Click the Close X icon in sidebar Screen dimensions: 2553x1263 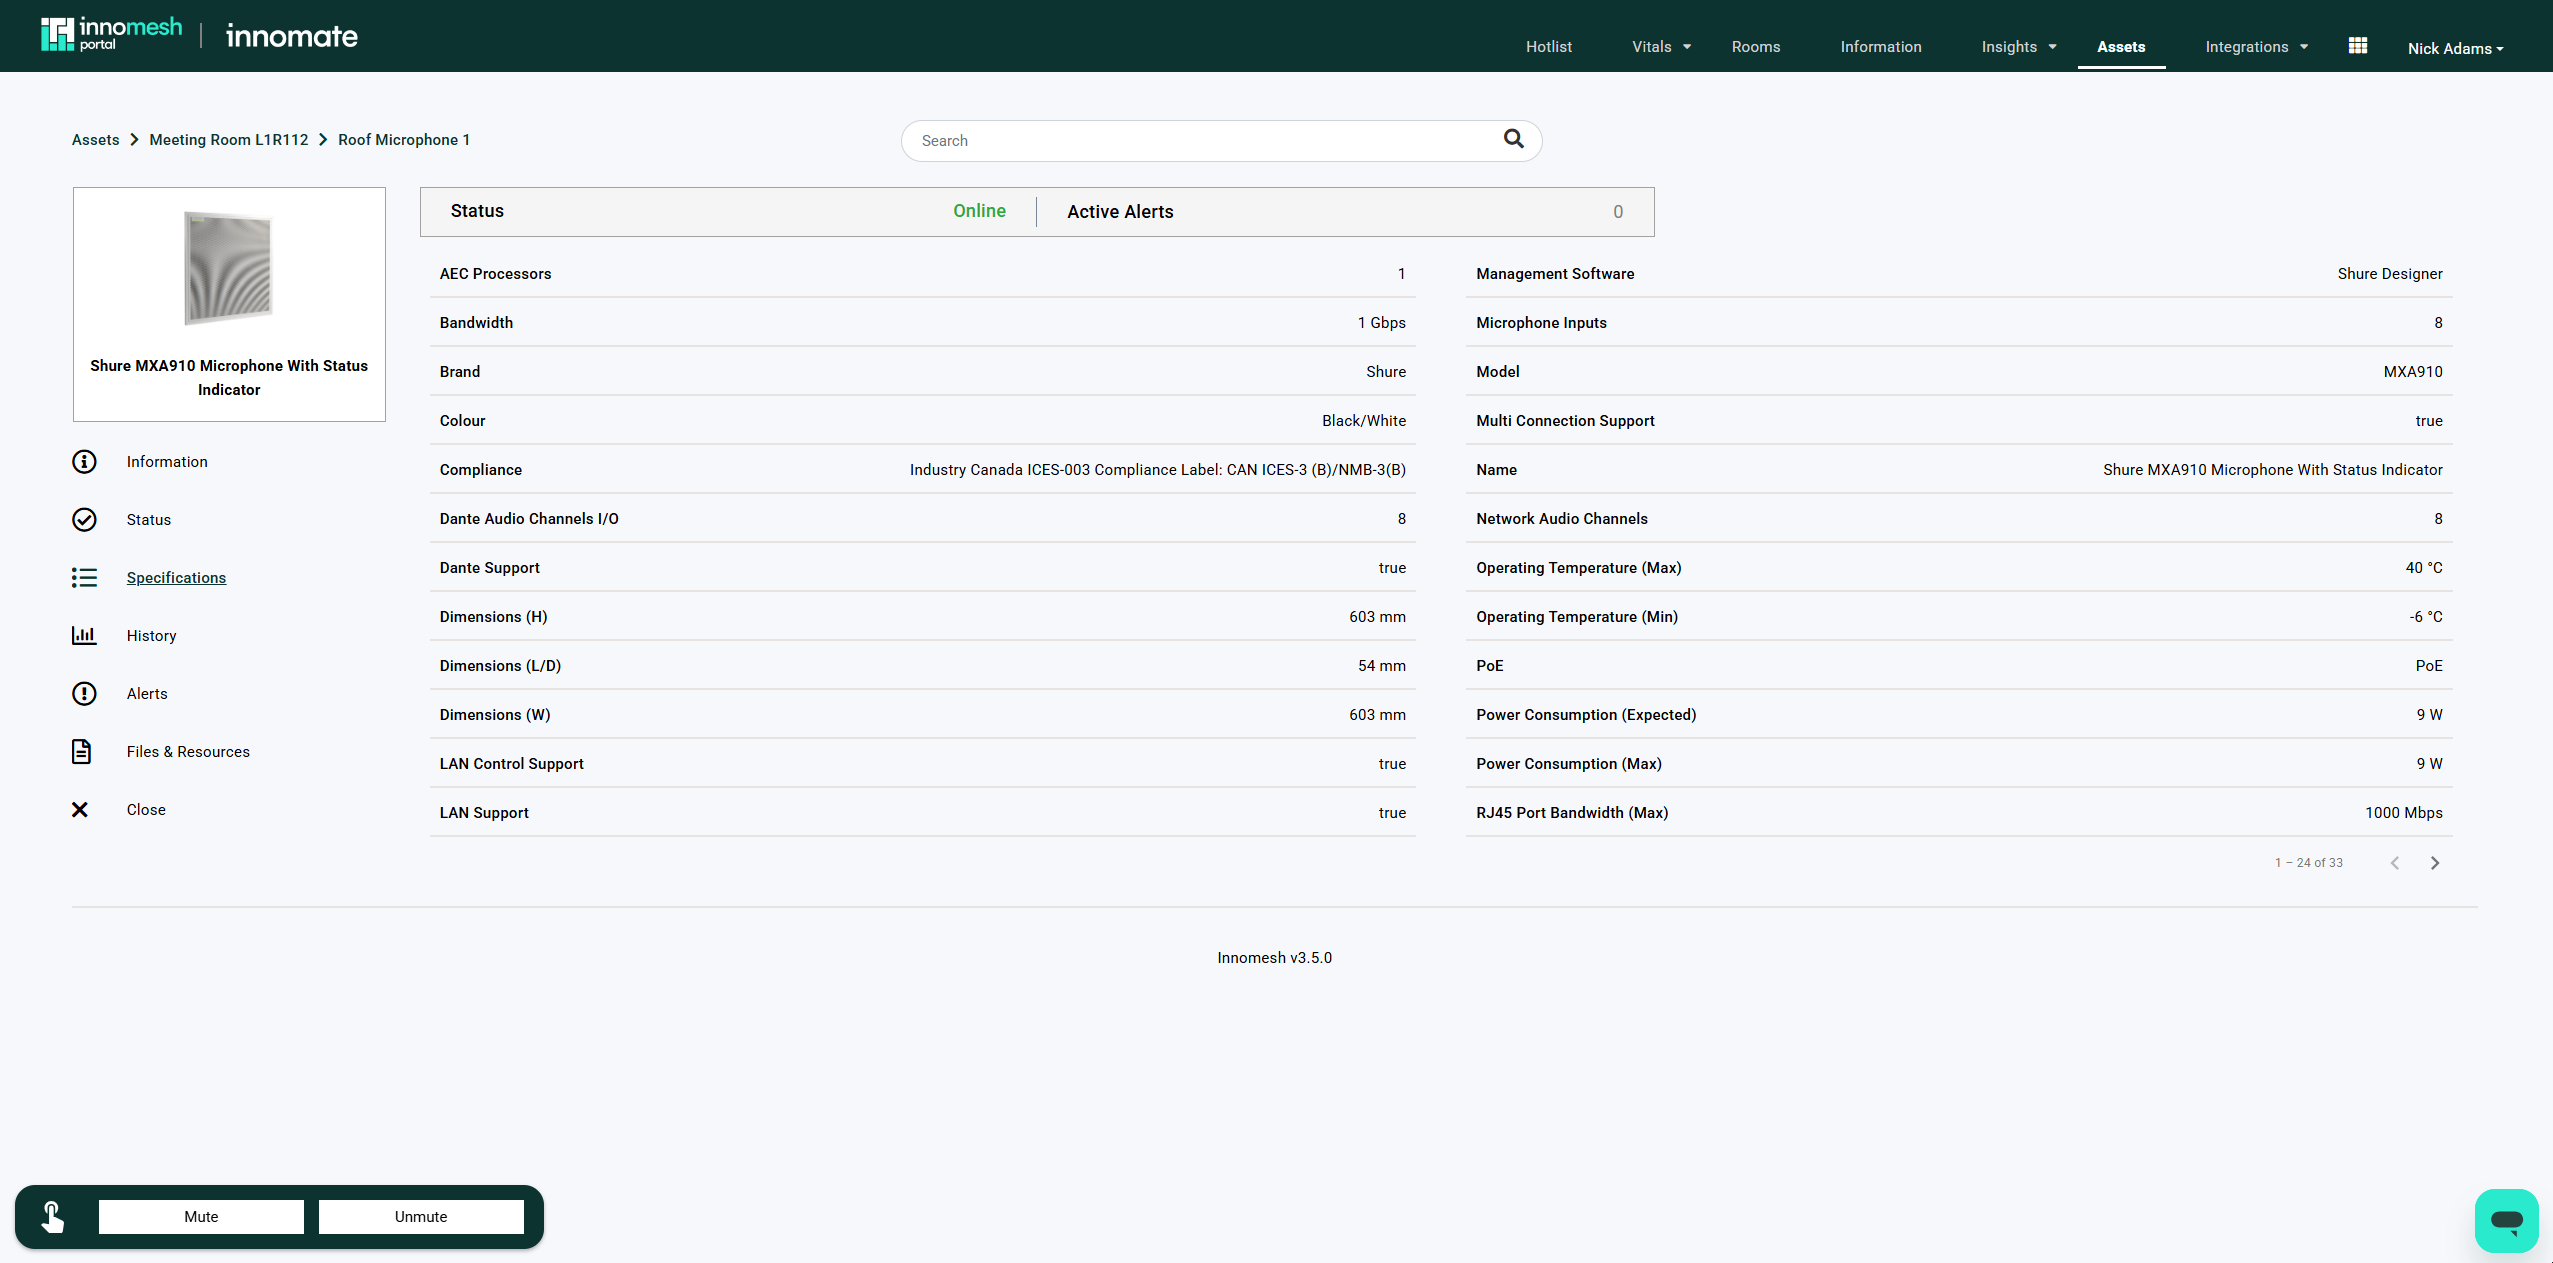(x=80, y=809)
